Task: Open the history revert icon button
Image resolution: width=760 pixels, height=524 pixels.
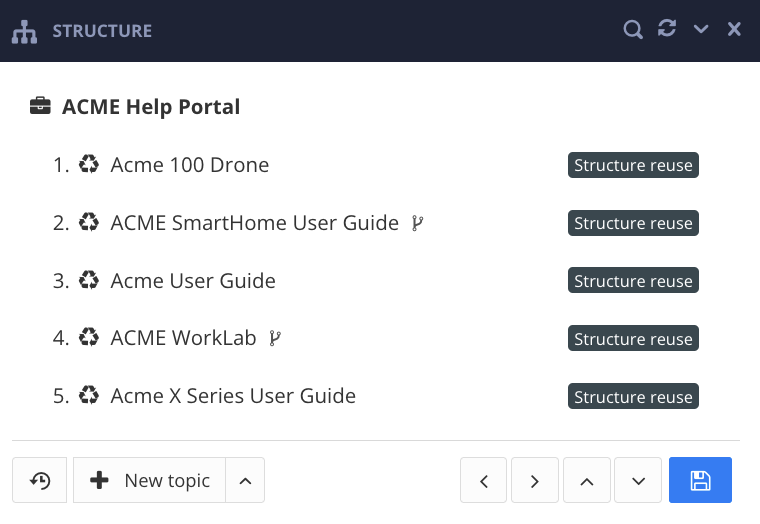Action: [40, 481]
